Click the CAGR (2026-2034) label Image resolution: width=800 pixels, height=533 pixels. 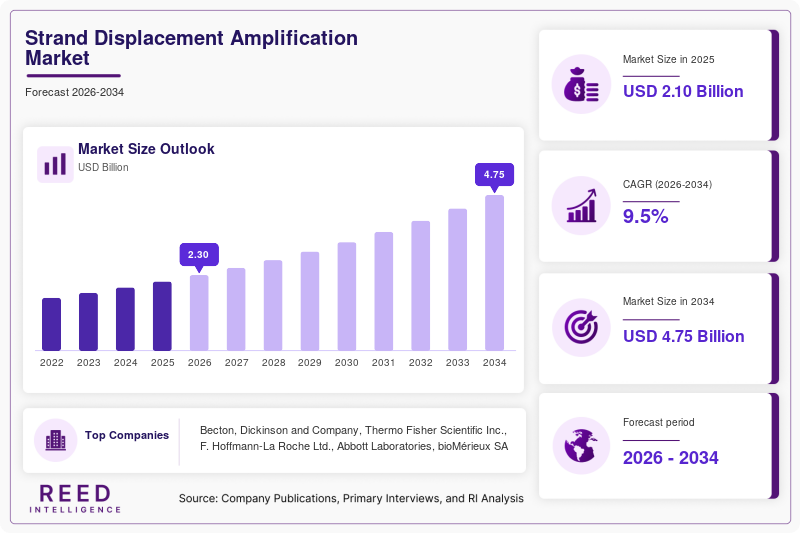[667, 184]
